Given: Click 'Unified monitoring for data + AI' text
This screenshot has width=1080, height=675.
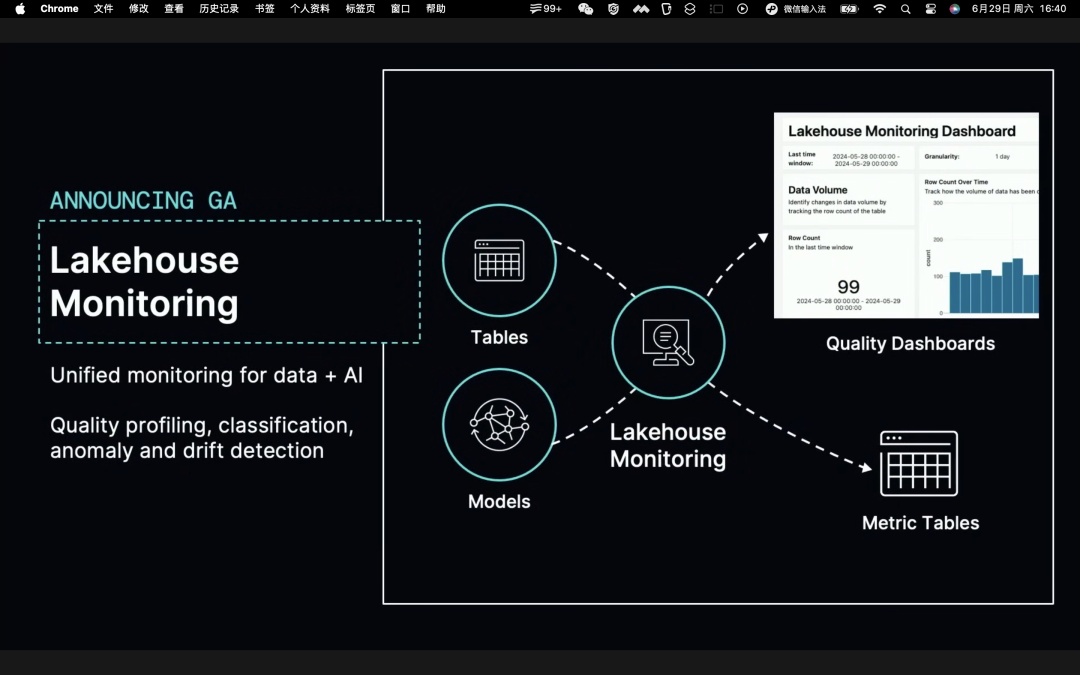Looking at the screenshot, I should click(x=207, y=375).
